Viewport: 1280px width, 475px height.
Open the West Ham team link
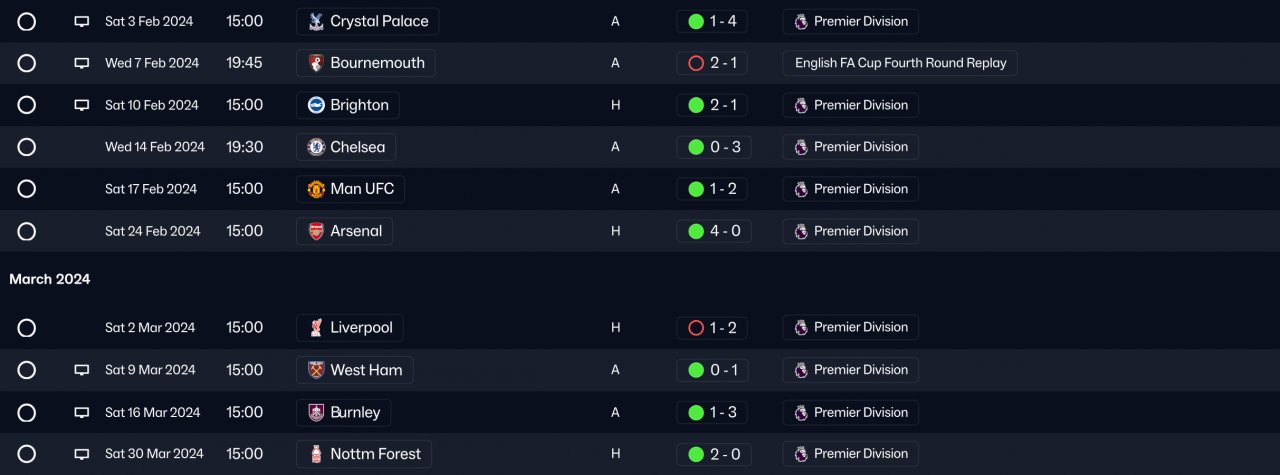365,370
